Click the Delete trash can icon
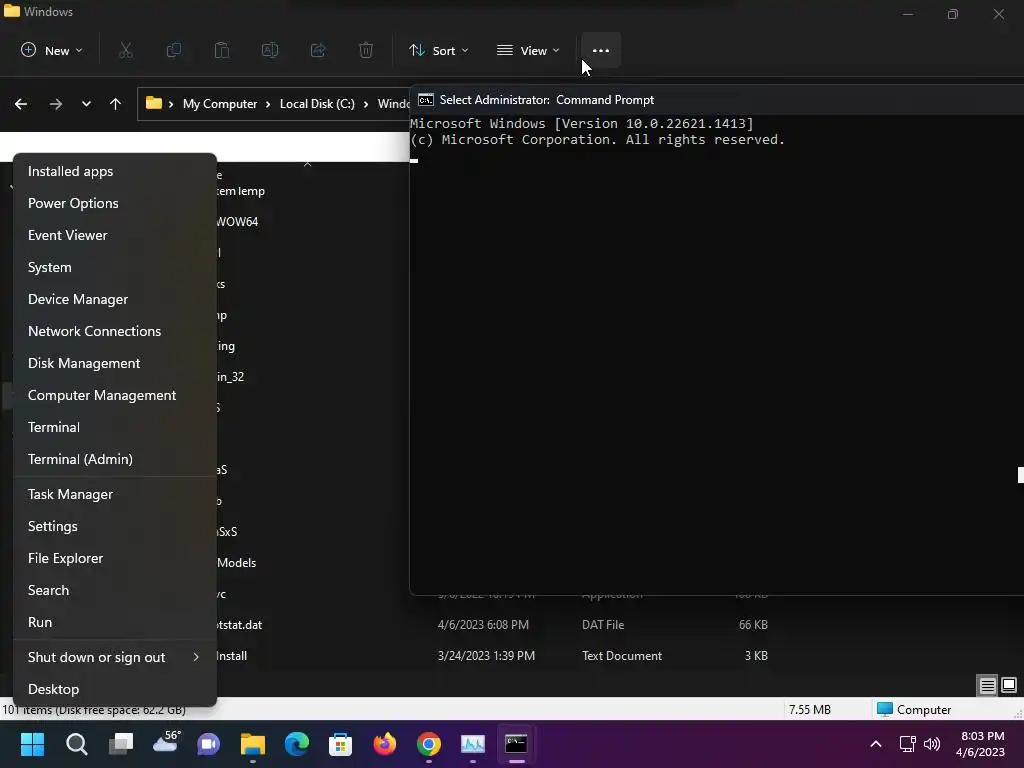The height and width of the screenshot is (768, 1024). coord(366,50)
